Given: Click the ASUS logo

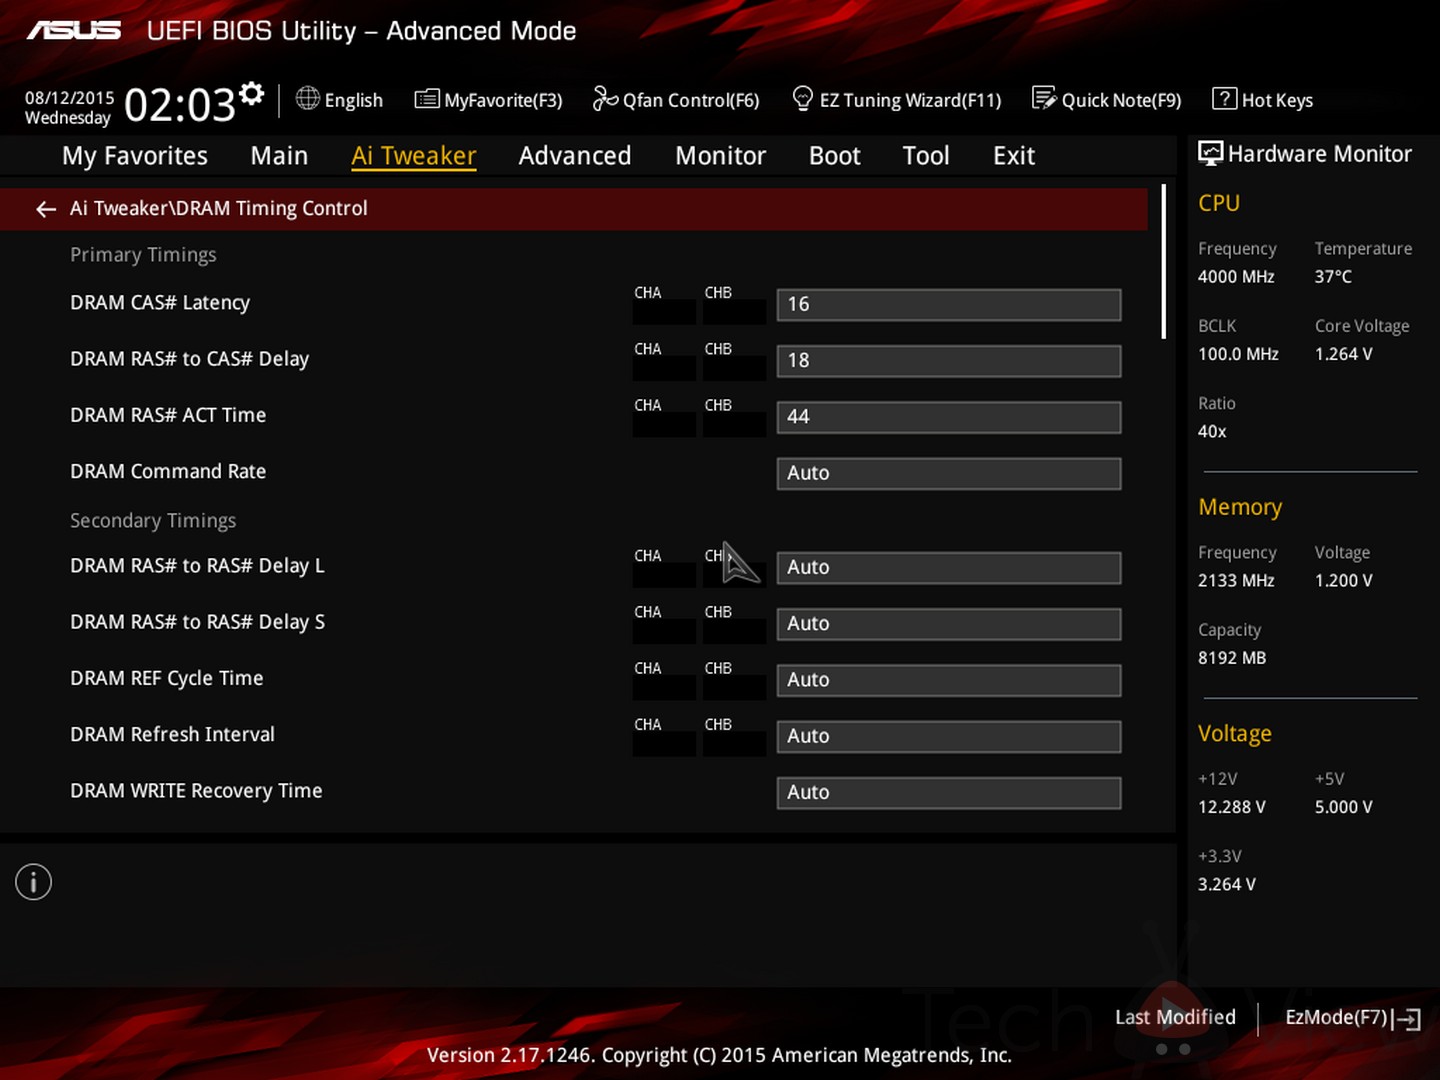Looking at the screenshot, I should click(x=74, y=31).
